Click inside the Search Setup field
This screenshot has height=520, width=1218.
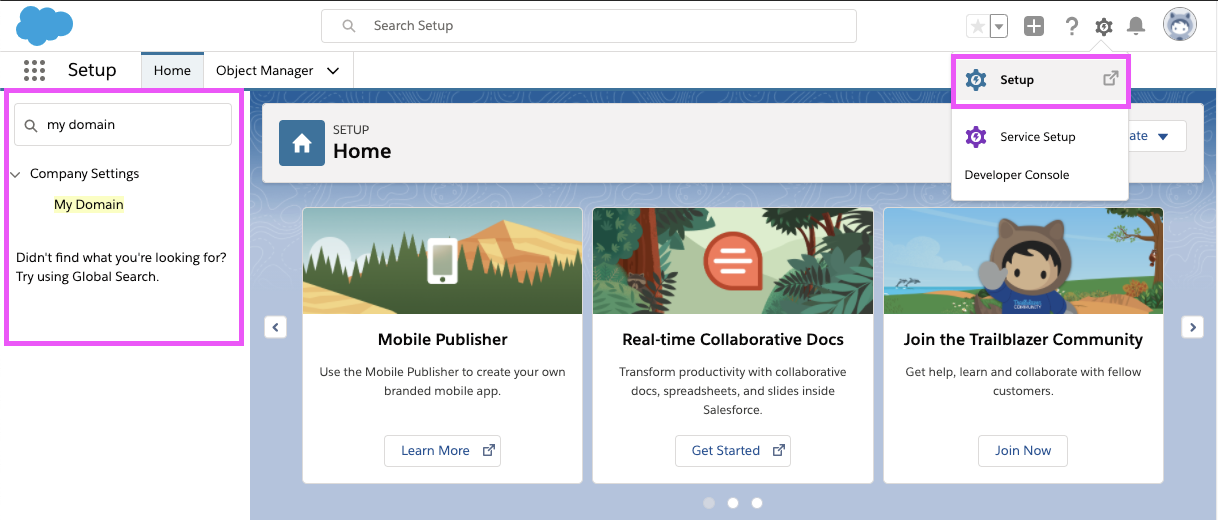tap(588, 26)
